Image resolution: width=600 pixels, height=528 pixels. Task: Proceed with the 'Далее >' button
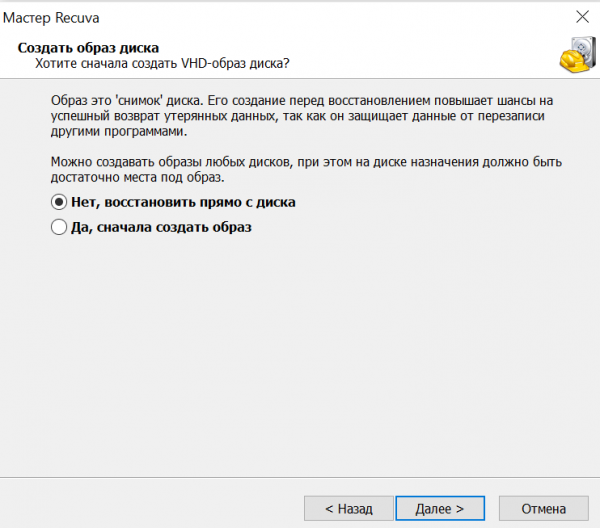pyautogui.click(x=440, y=508)
